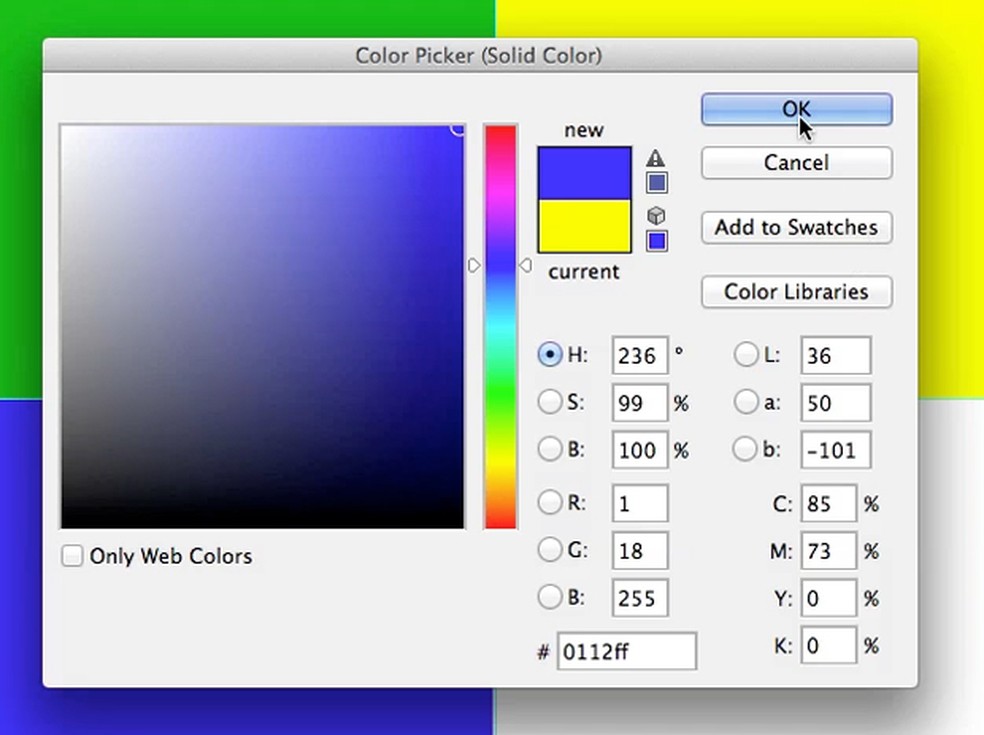This screenshot has width=984, height=735.
Task: Click the Color Picker (Solid Color) title bar
Action: (479, 55)
